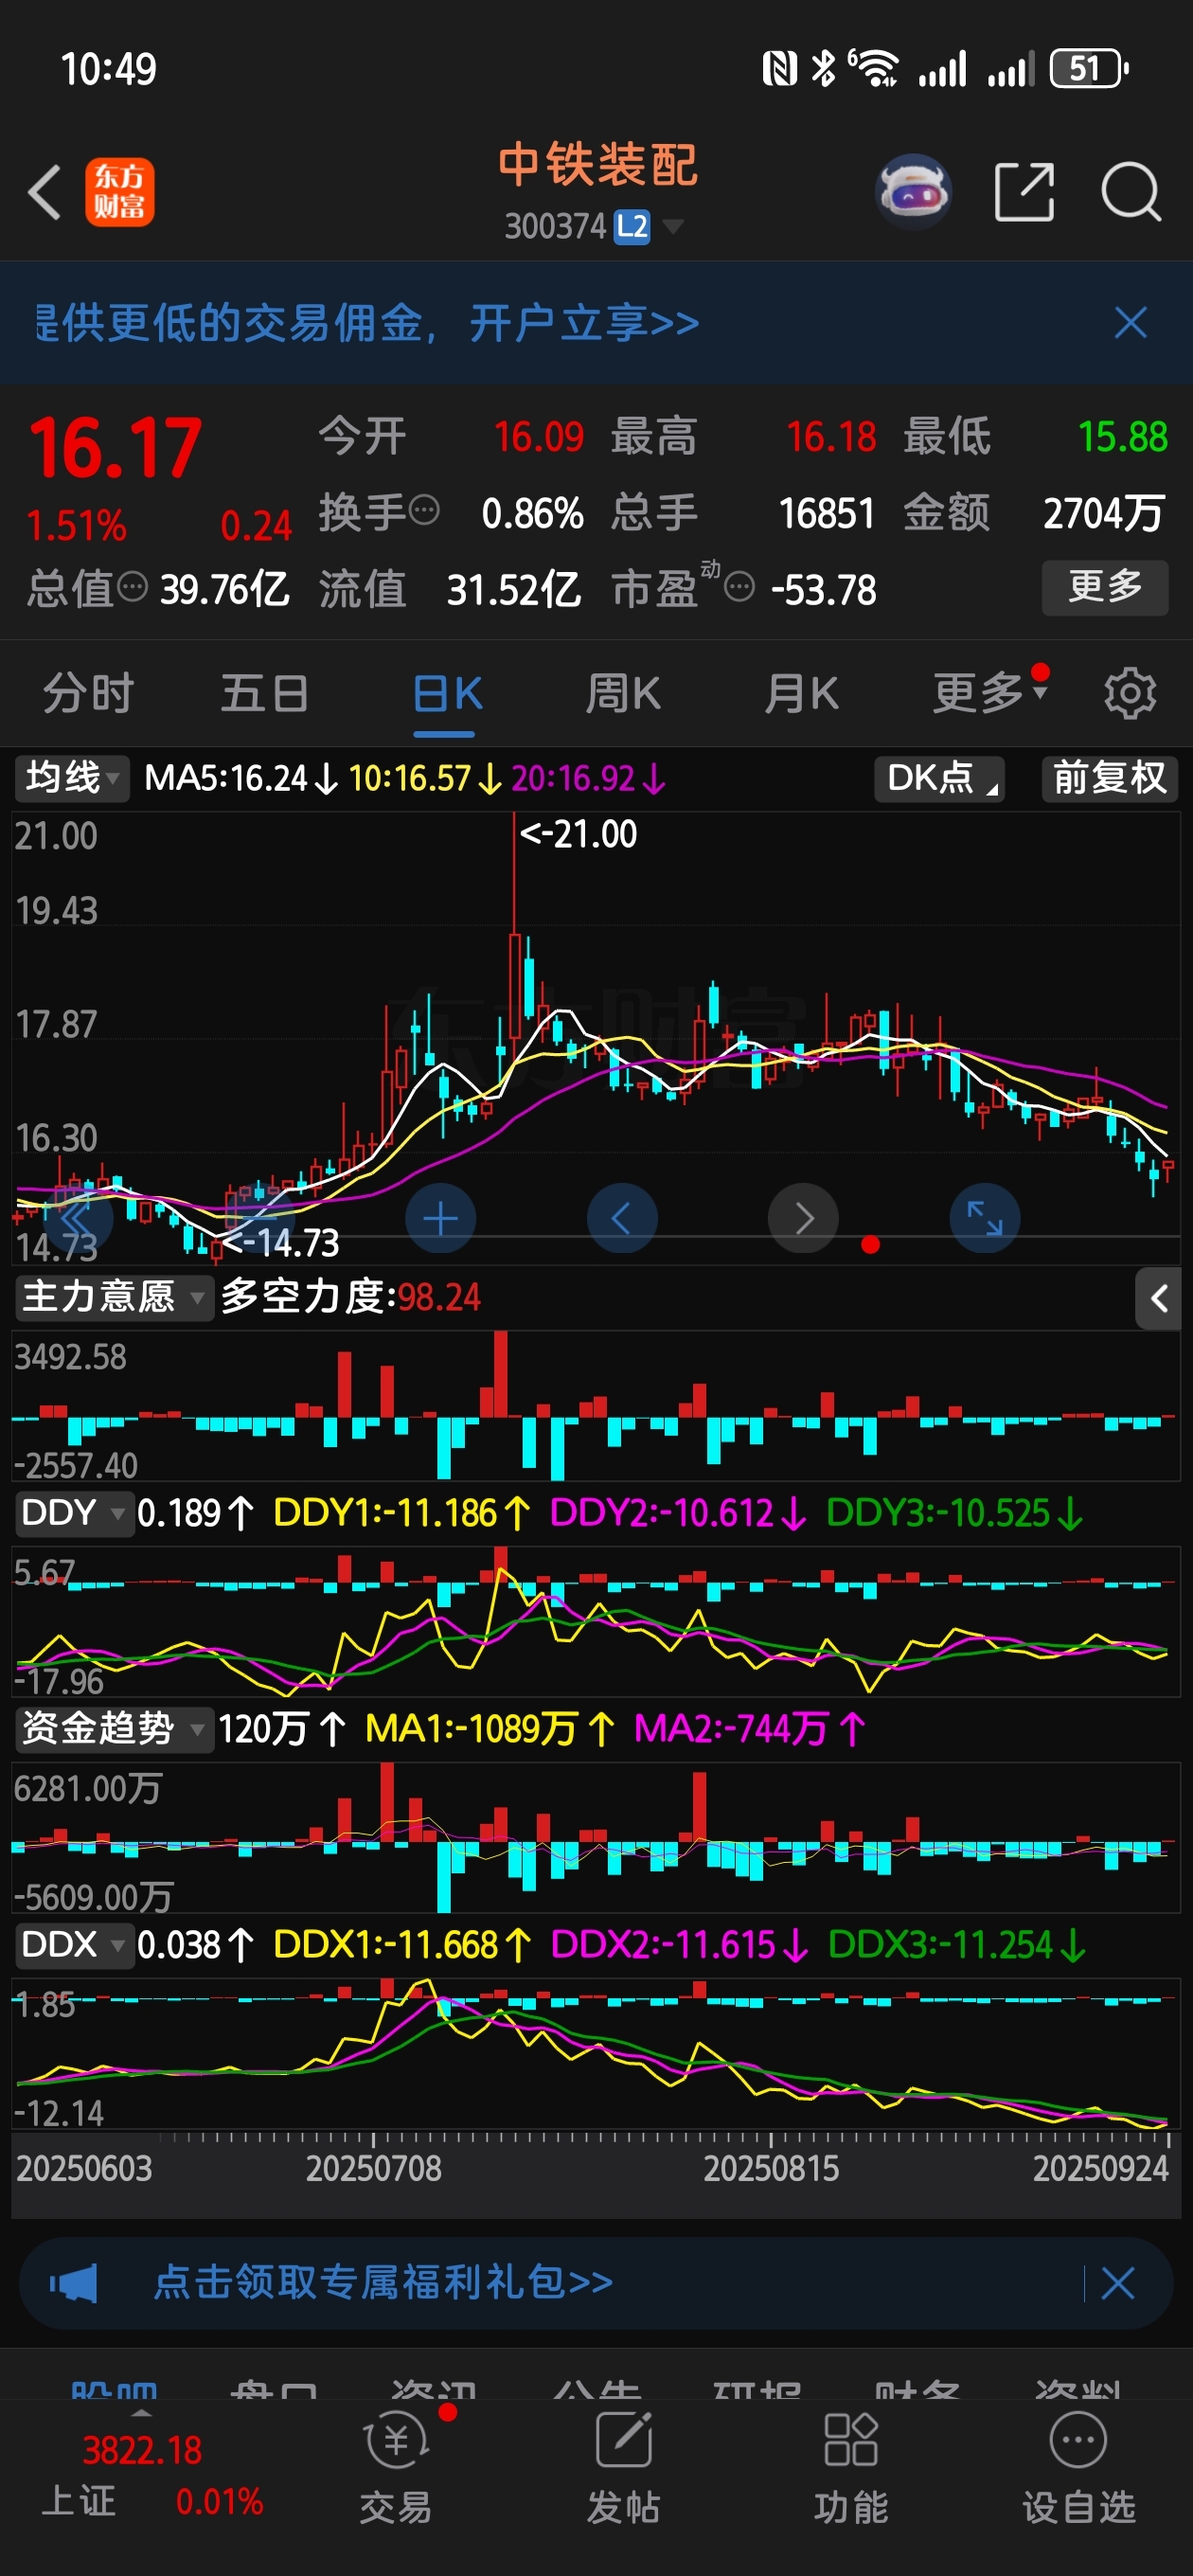
Task: Tap the L2 badge
Action: (632, 227)
